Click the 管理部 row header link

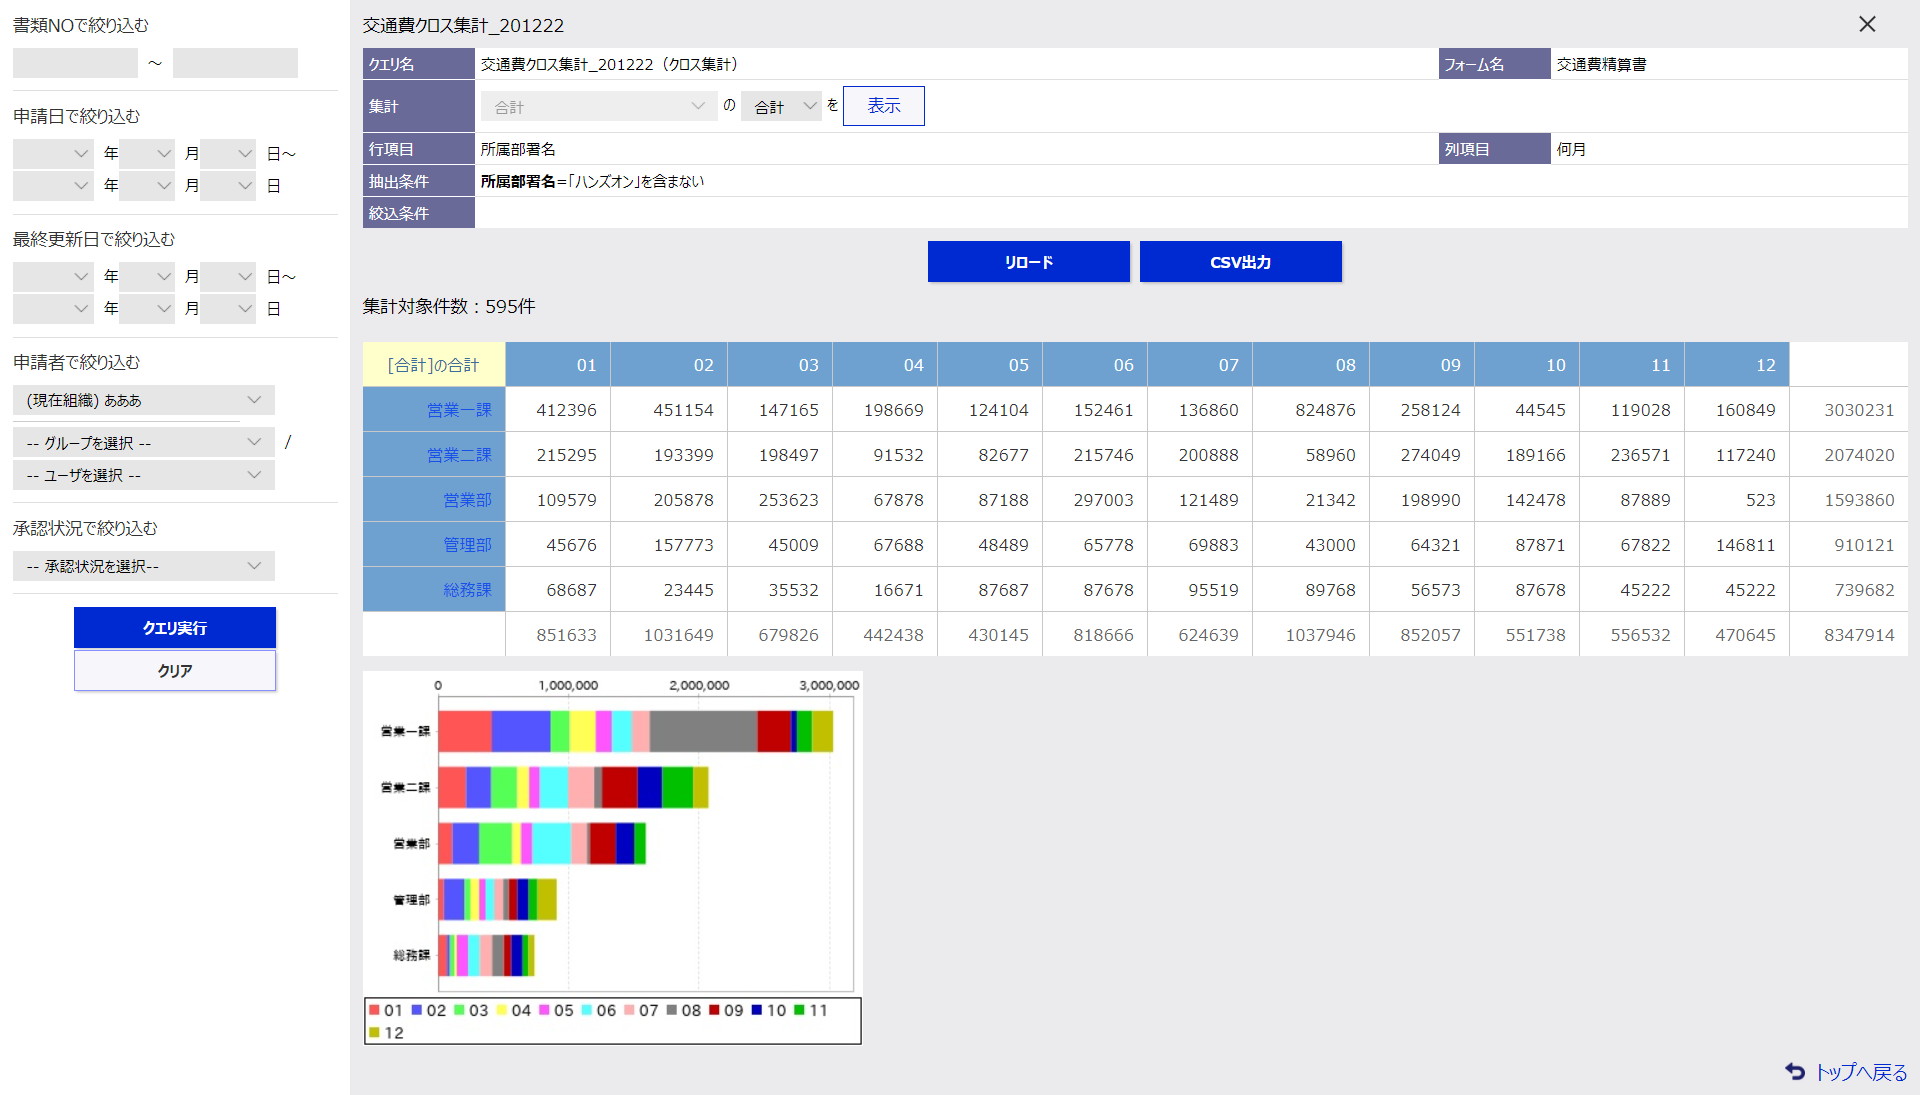pos(467,545)
